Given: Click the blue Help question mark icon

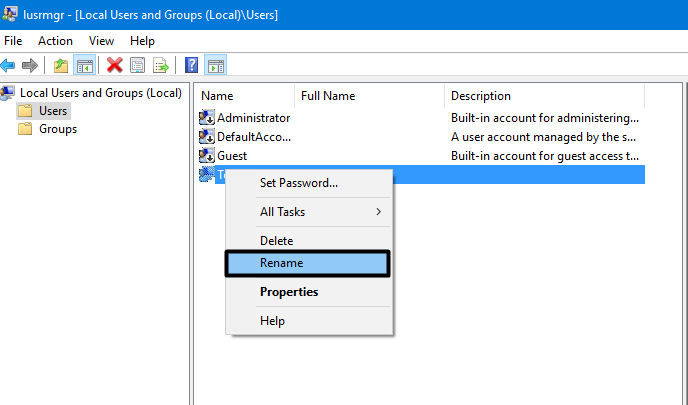Looking at the screenshot, I should 191,65.
